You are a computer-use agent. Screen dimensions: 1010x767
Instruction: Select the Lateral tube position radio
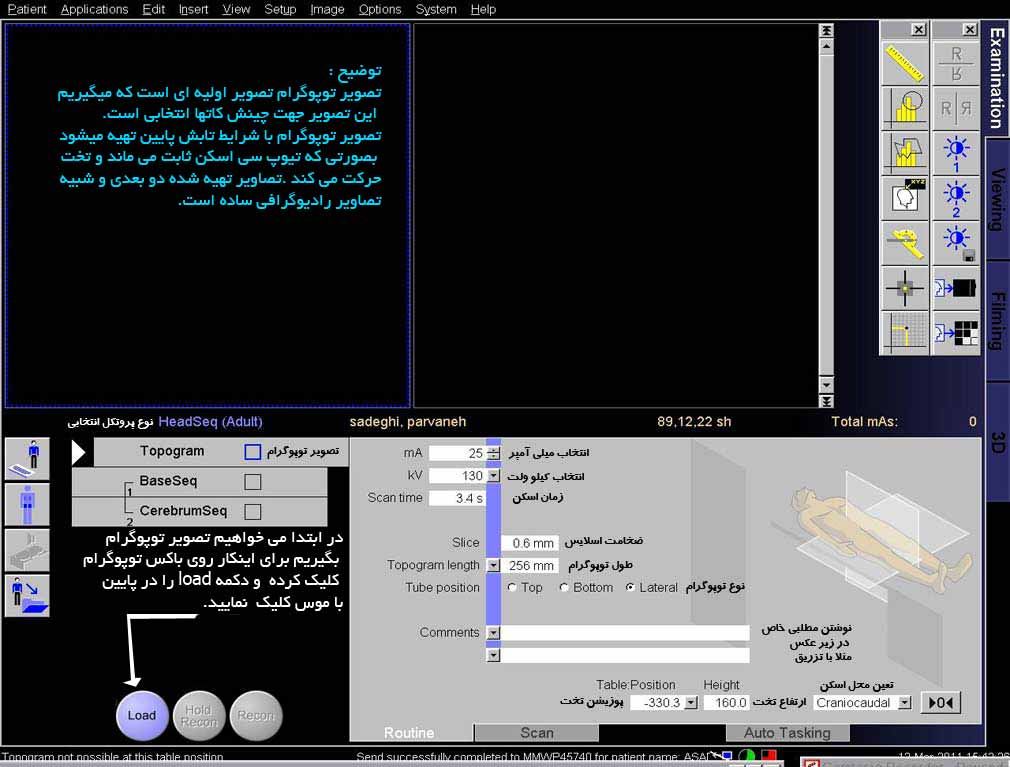[x=630, y=587]
